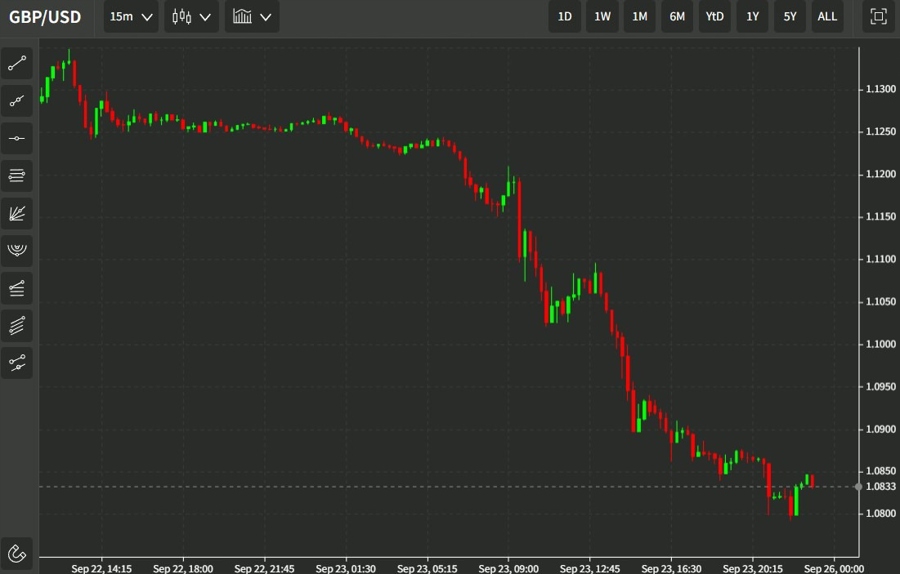Screen dimensions: 900x574
Task: Click the Sep 22, 18:00 time label
Action: (x=183, y=568)
